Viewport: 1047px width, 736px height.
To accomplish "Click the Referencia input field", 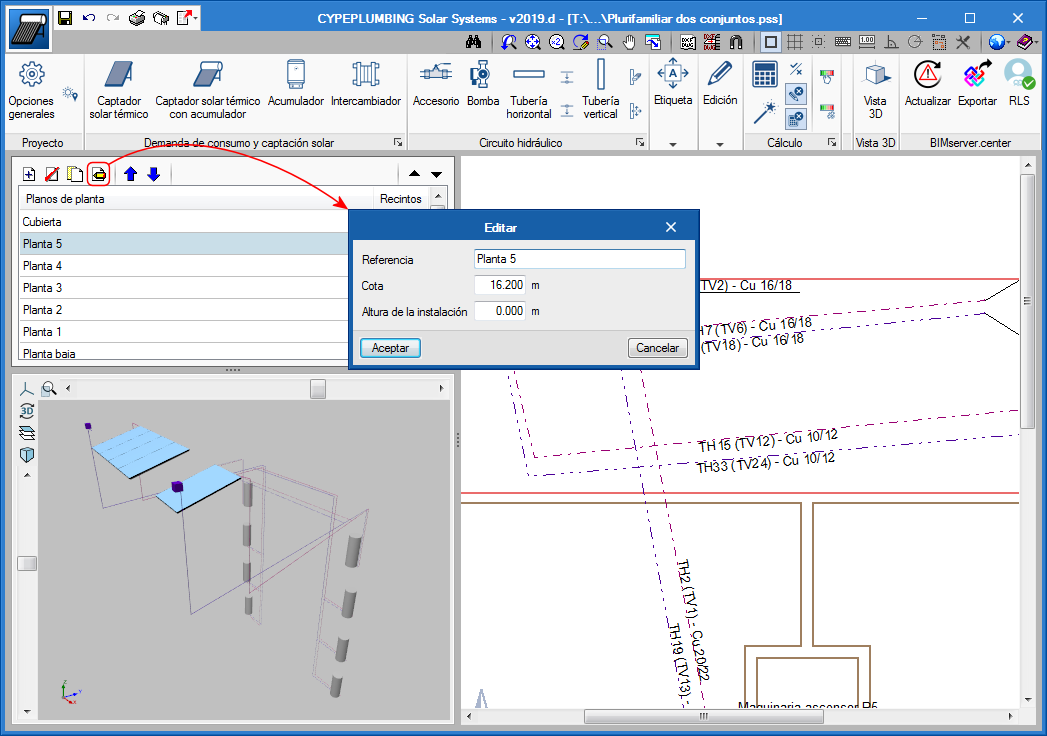I will (x=580, y=259).
